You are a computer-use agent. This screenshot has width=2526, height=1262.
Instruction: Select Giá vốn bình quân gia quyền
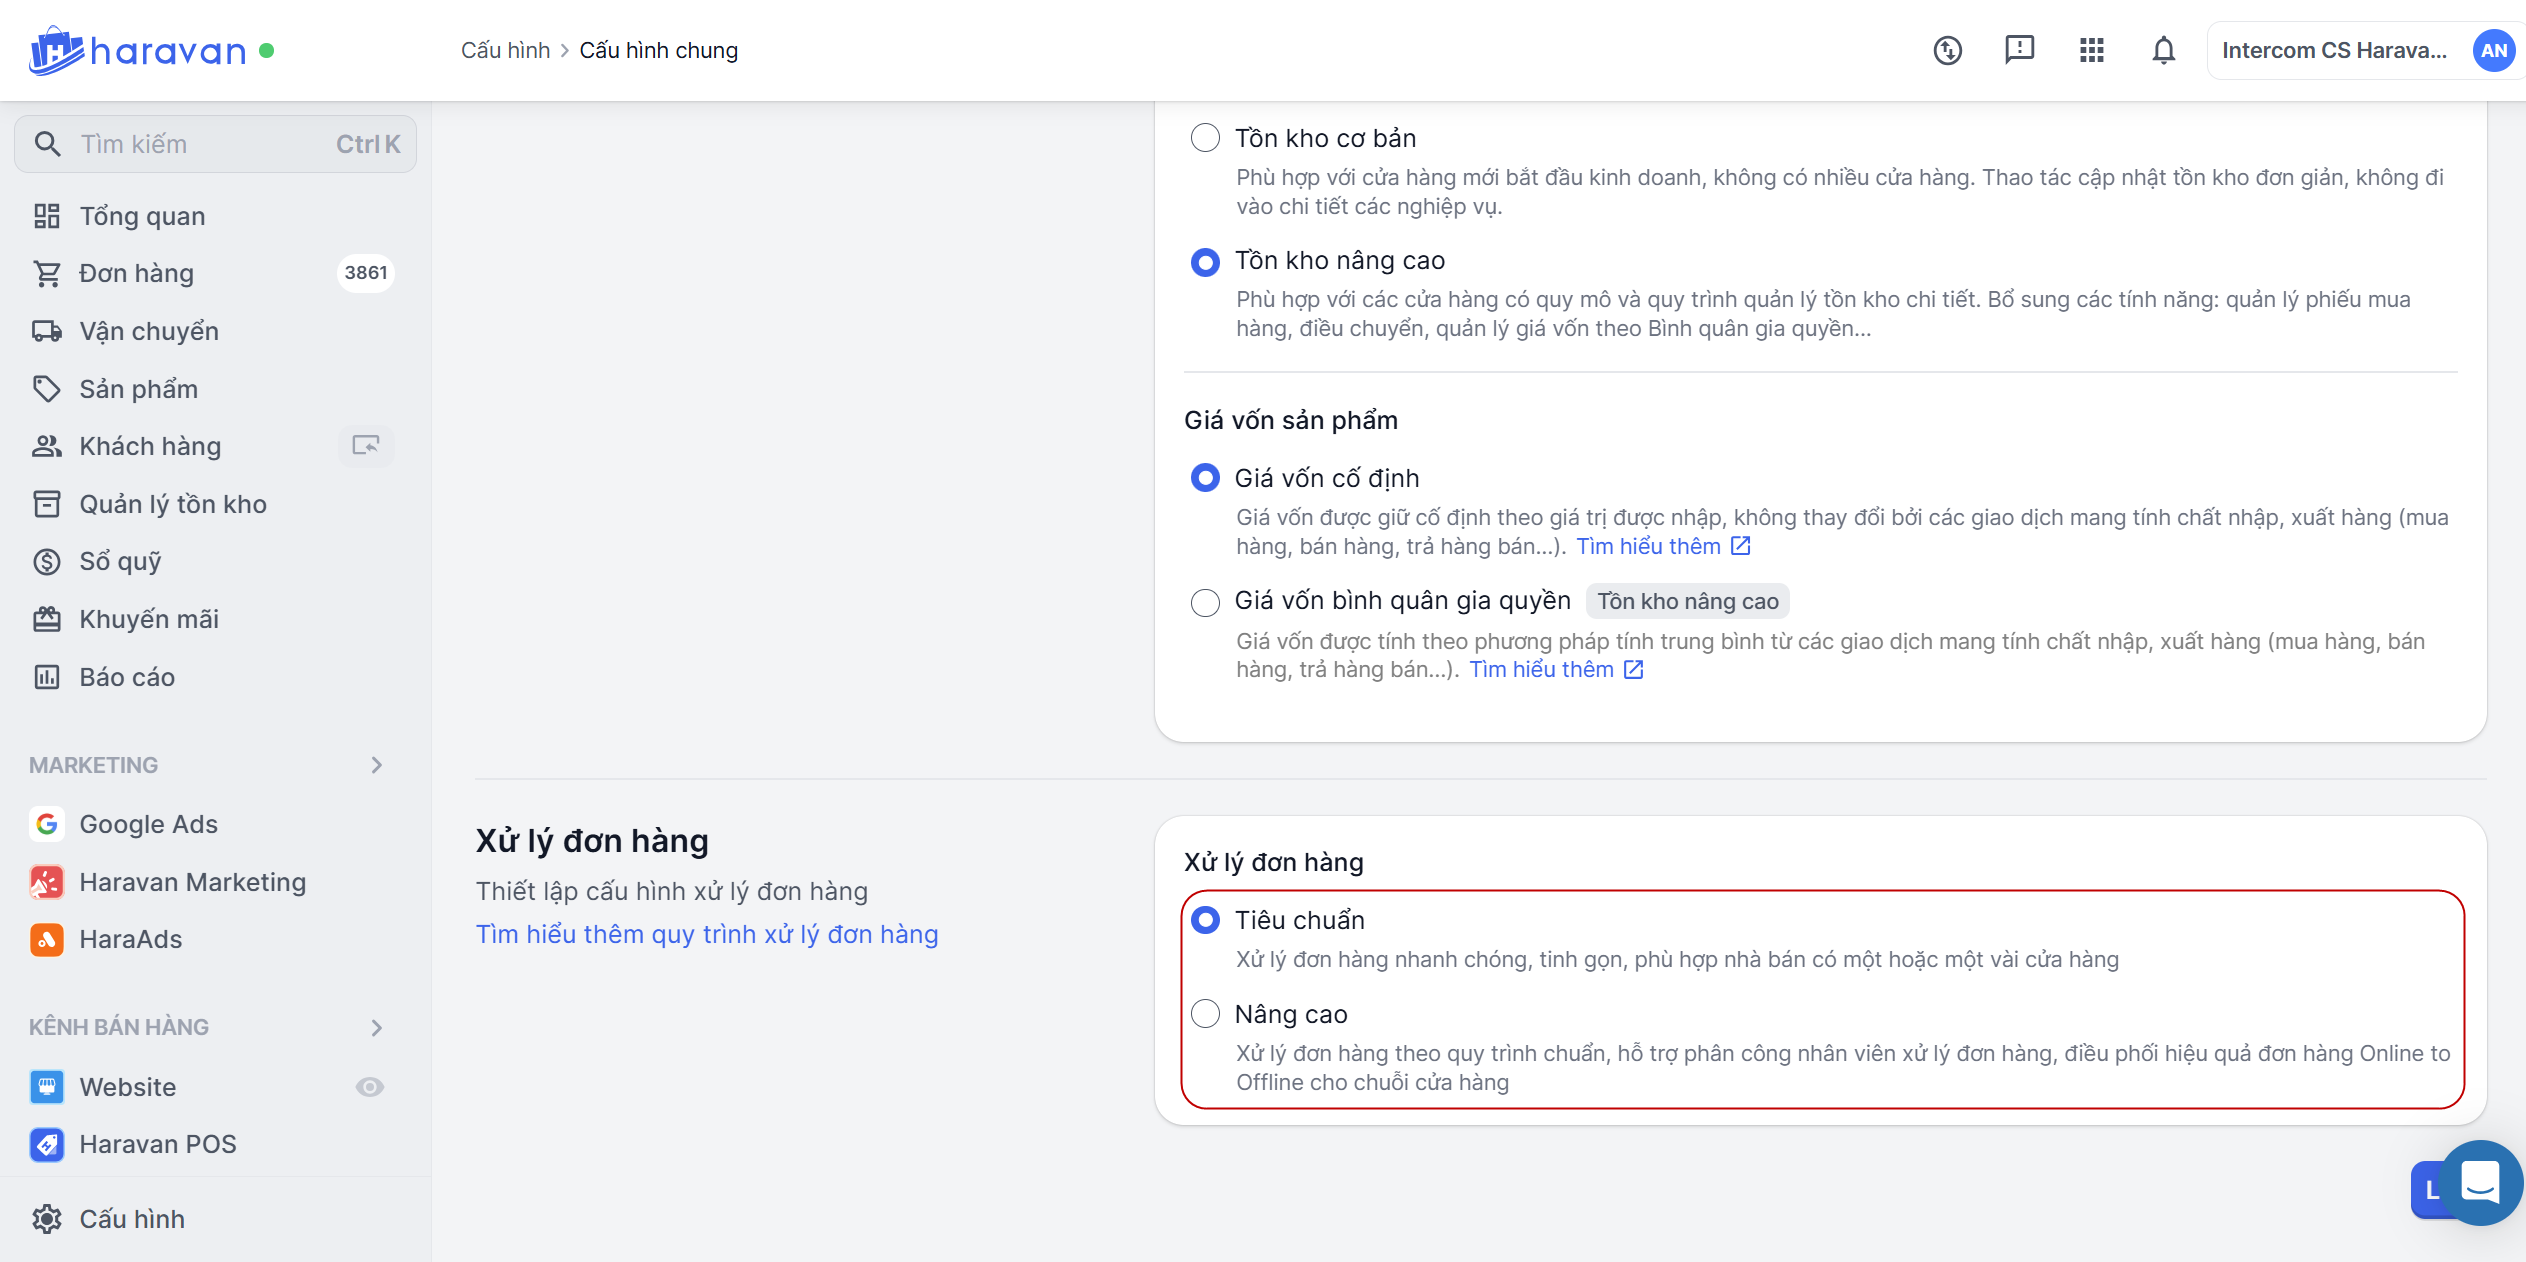tap(1205, 602)
